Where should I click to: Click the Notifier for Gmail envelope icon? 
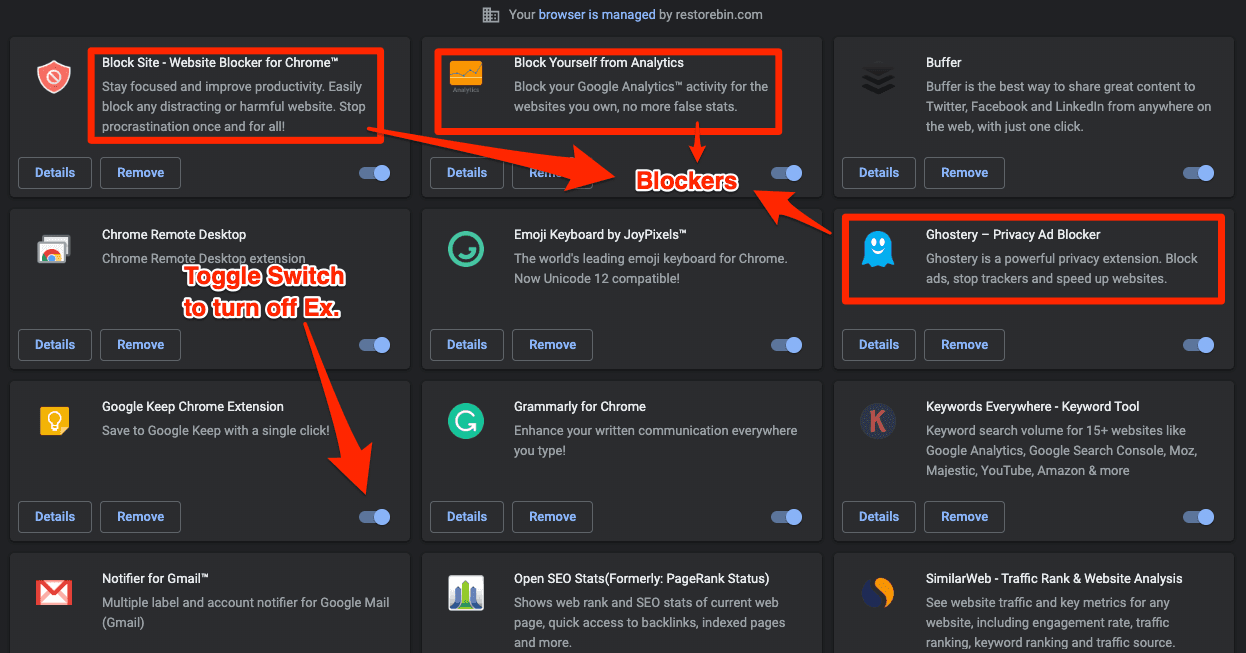pos(54,593)
